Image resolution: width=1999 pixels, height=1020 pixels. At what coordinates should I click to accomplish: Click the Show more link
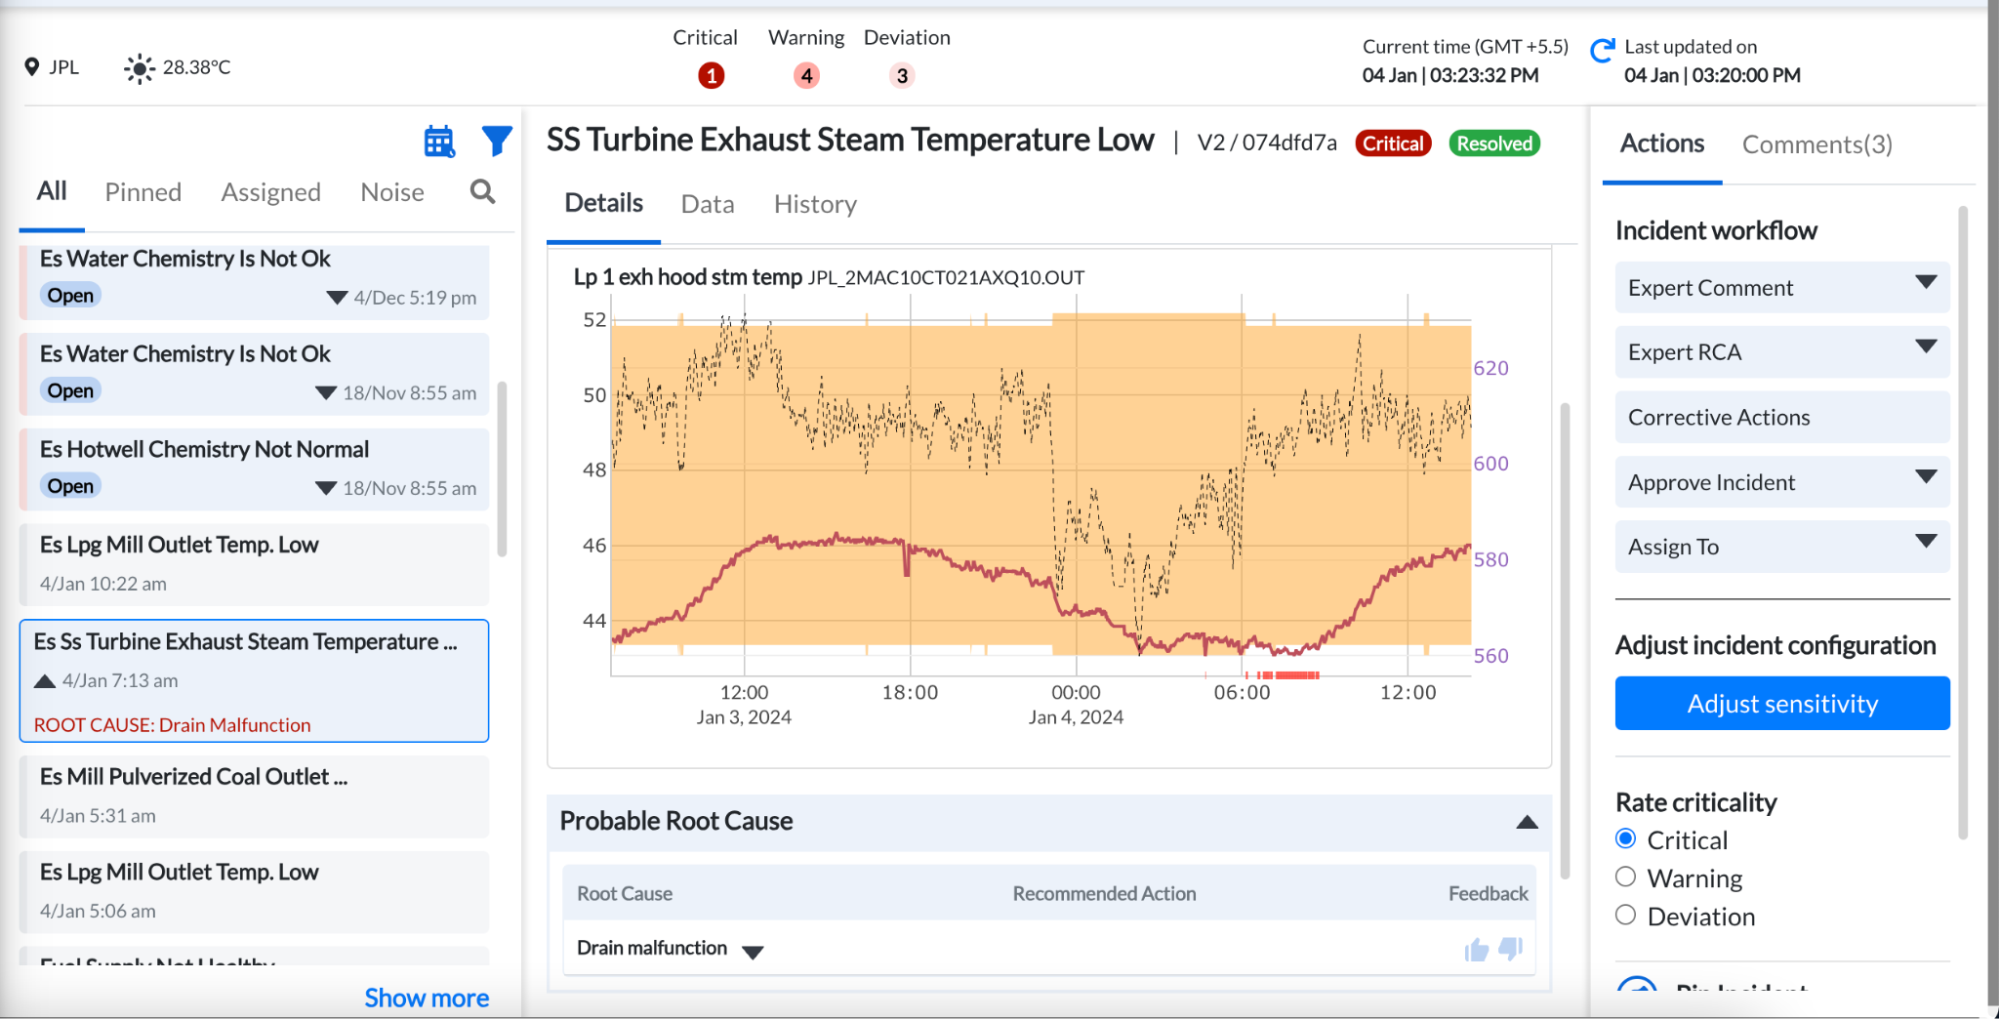(426, 998)
